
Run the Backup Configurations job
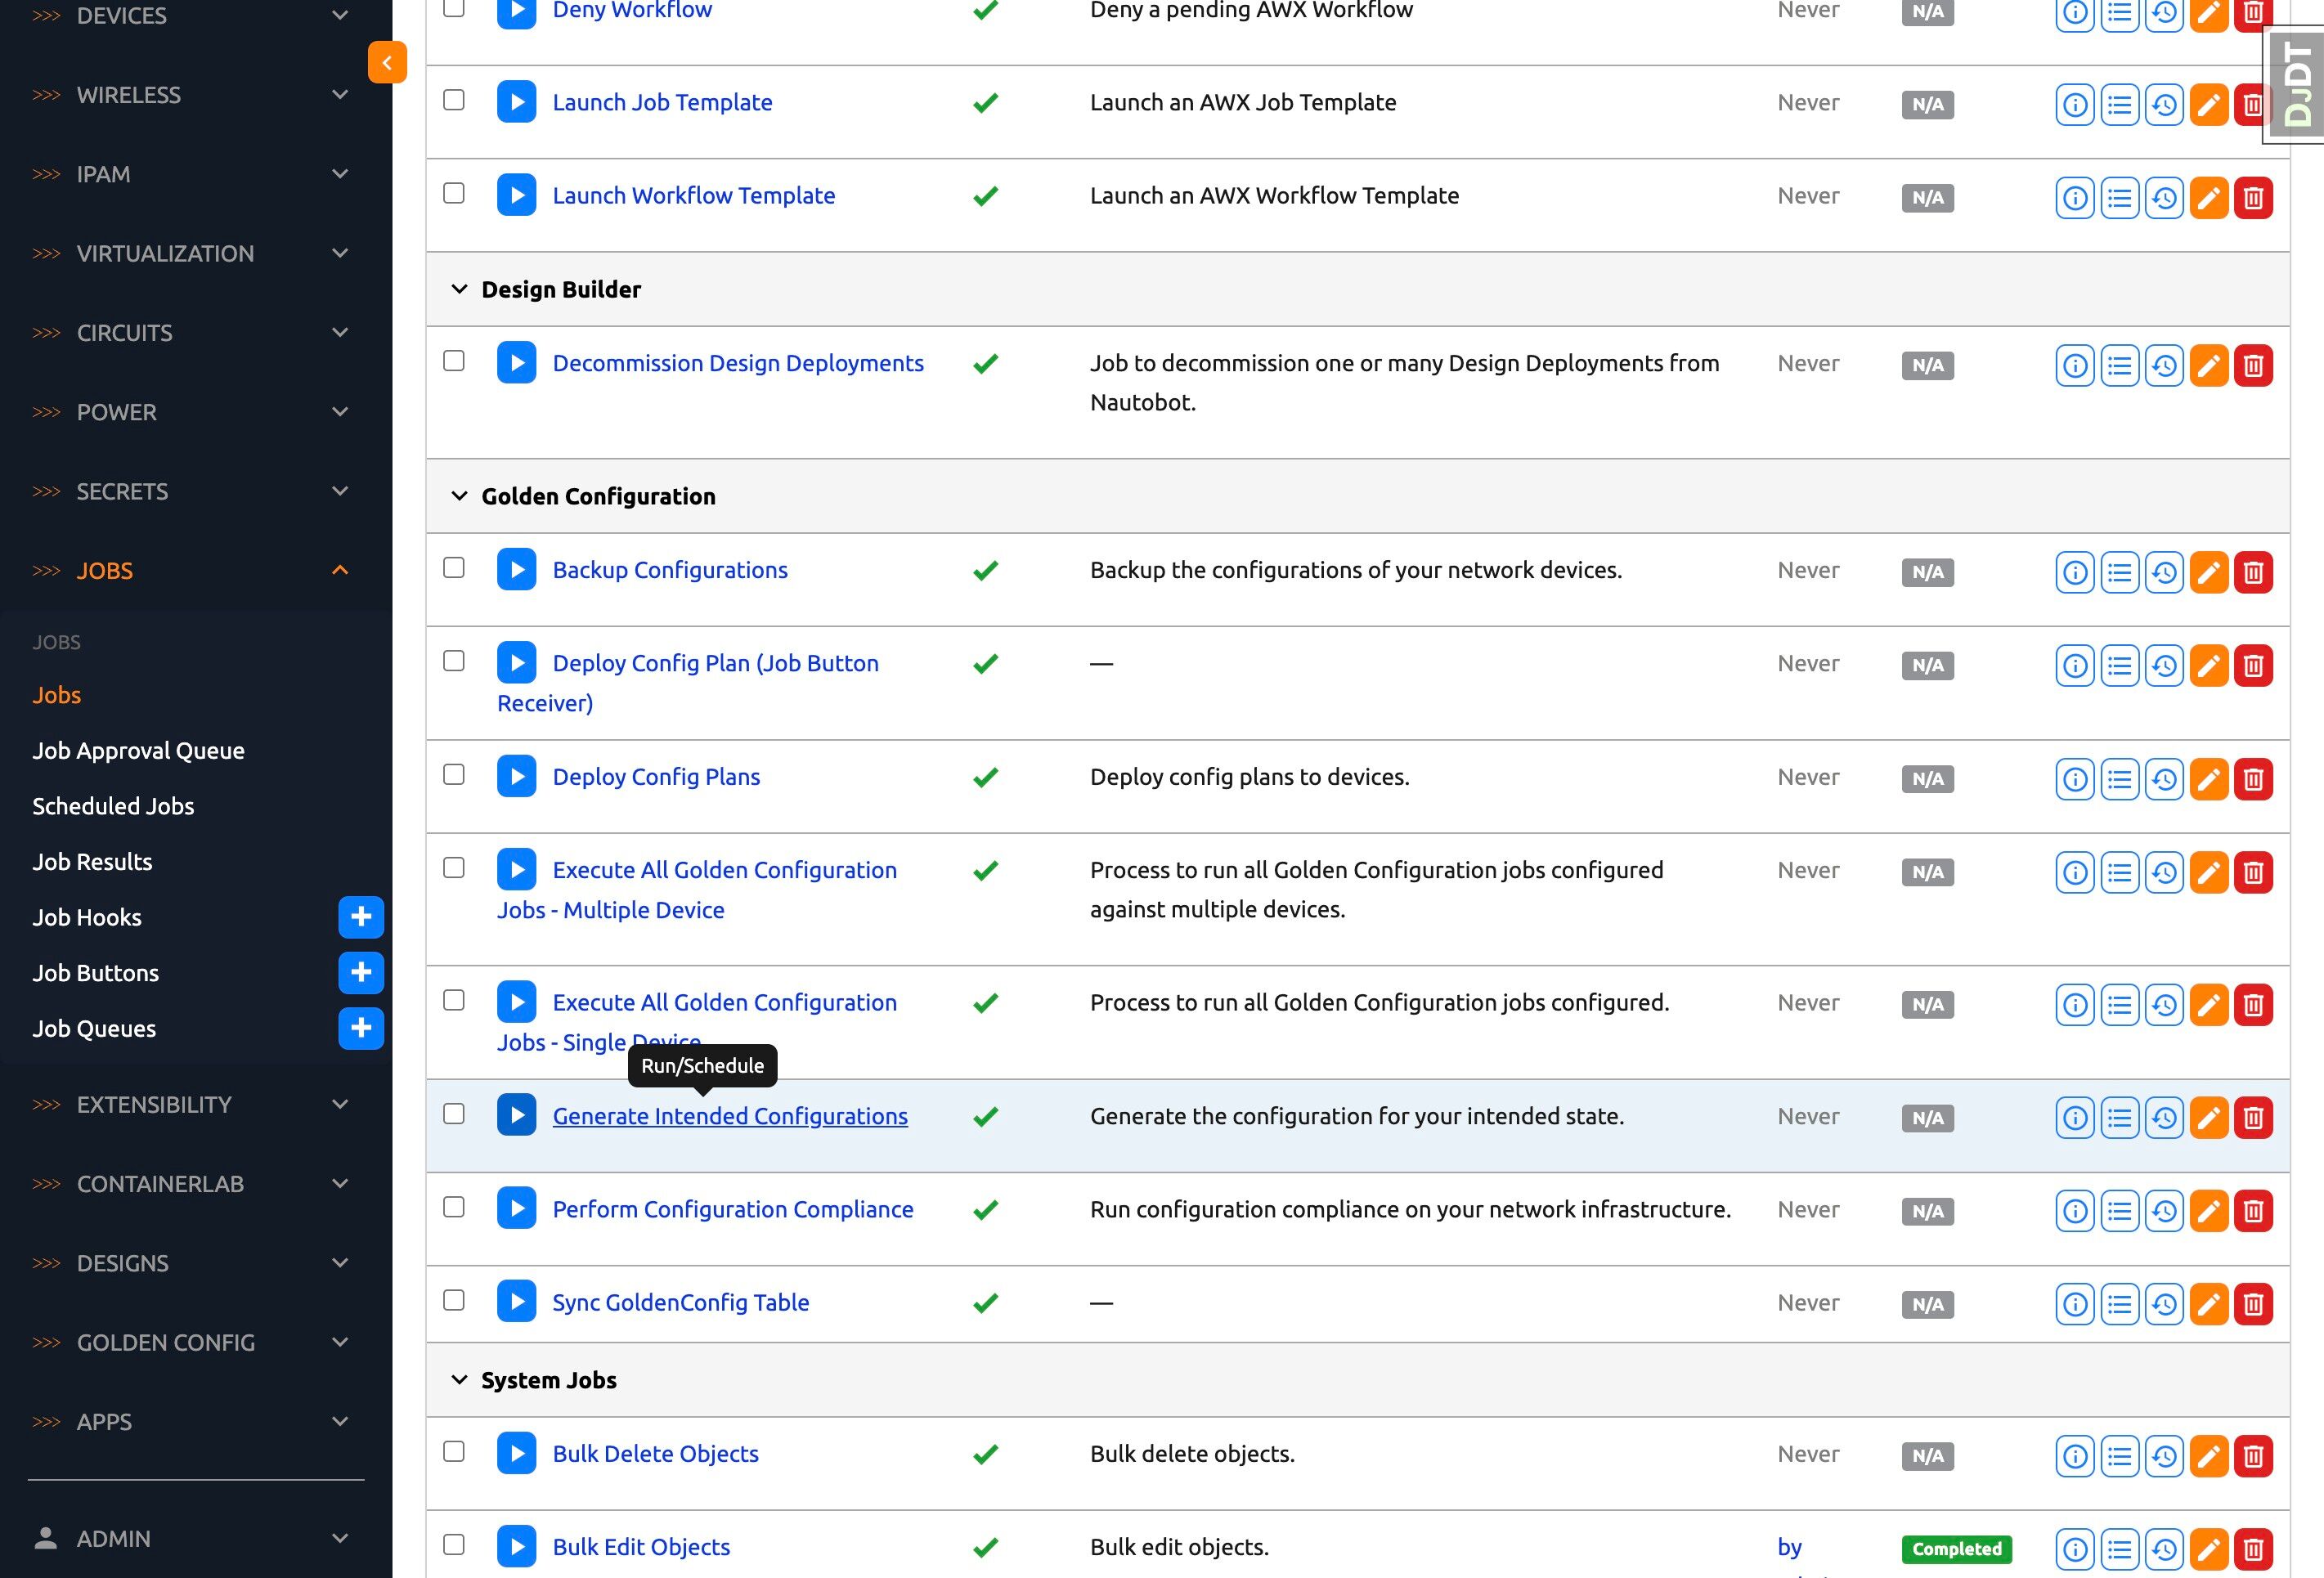516,570
